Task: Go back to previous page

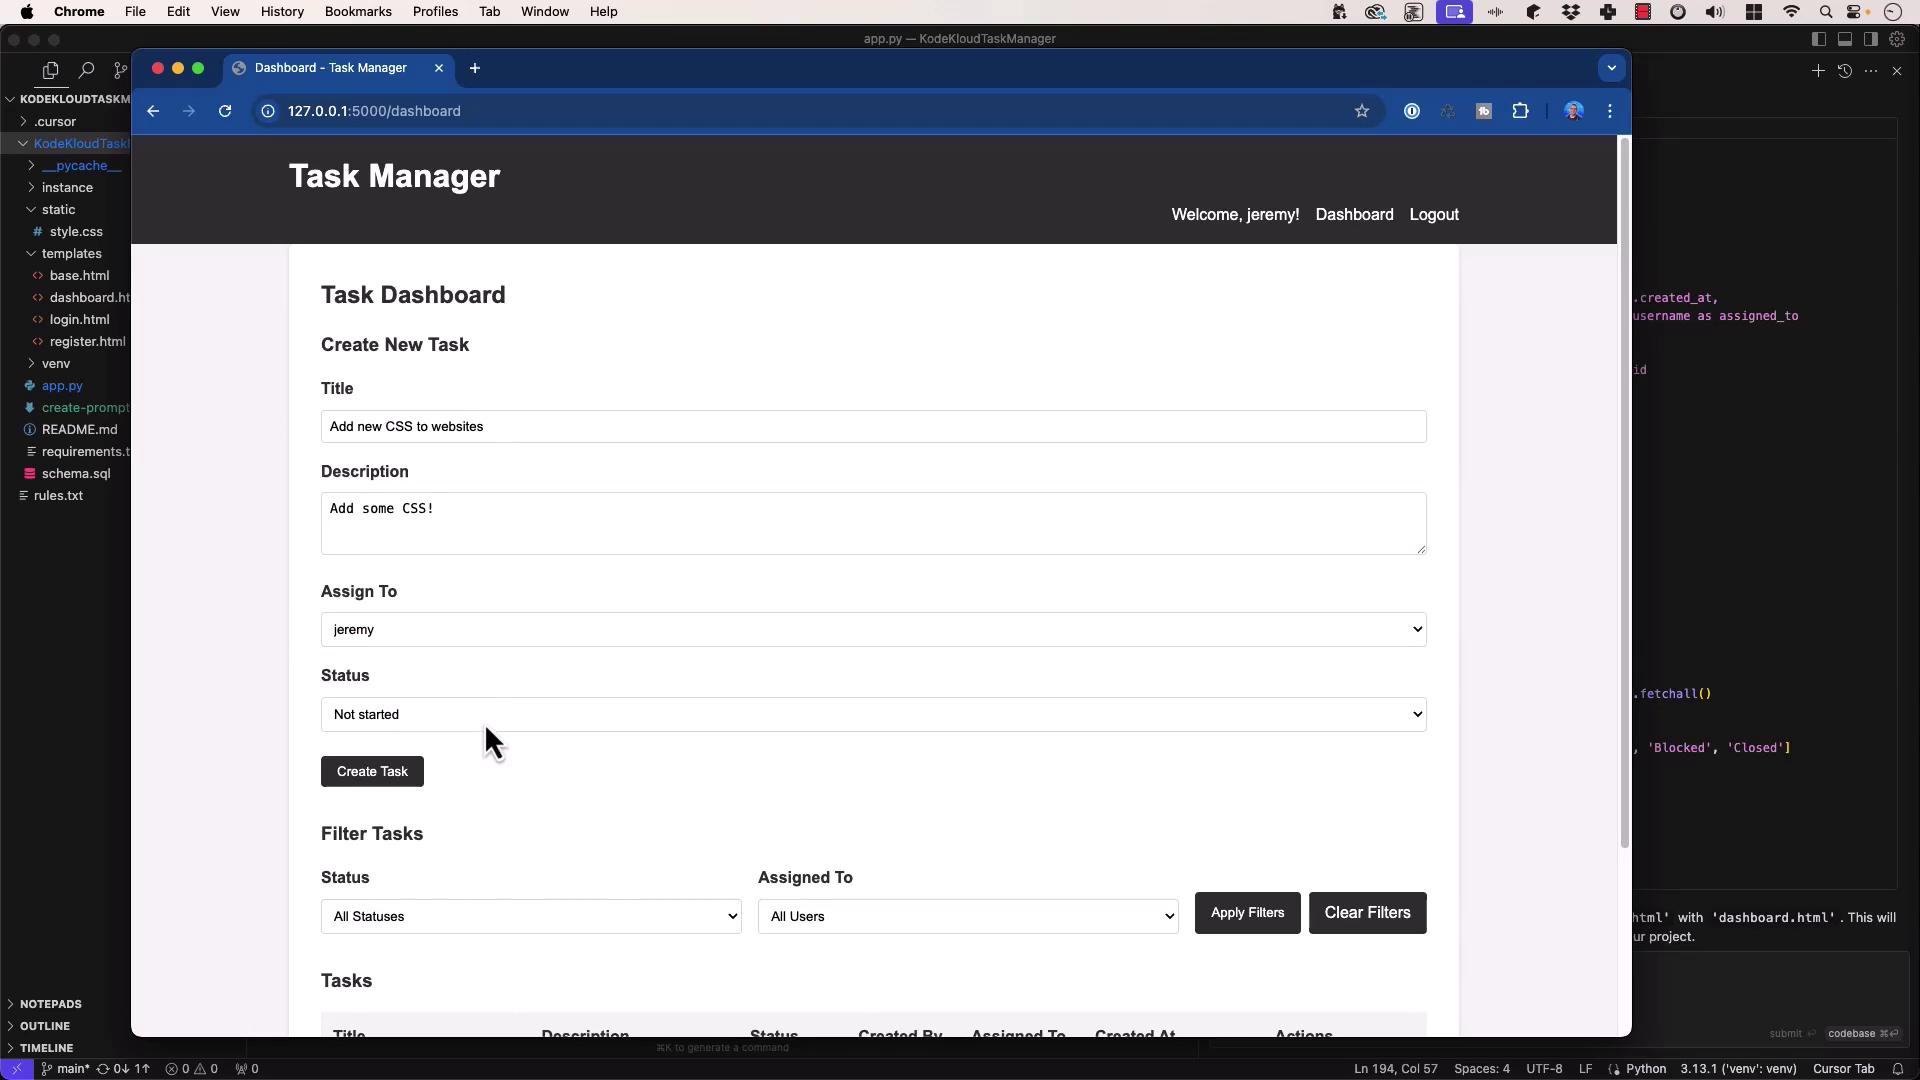Action: [x=153, y=111]
